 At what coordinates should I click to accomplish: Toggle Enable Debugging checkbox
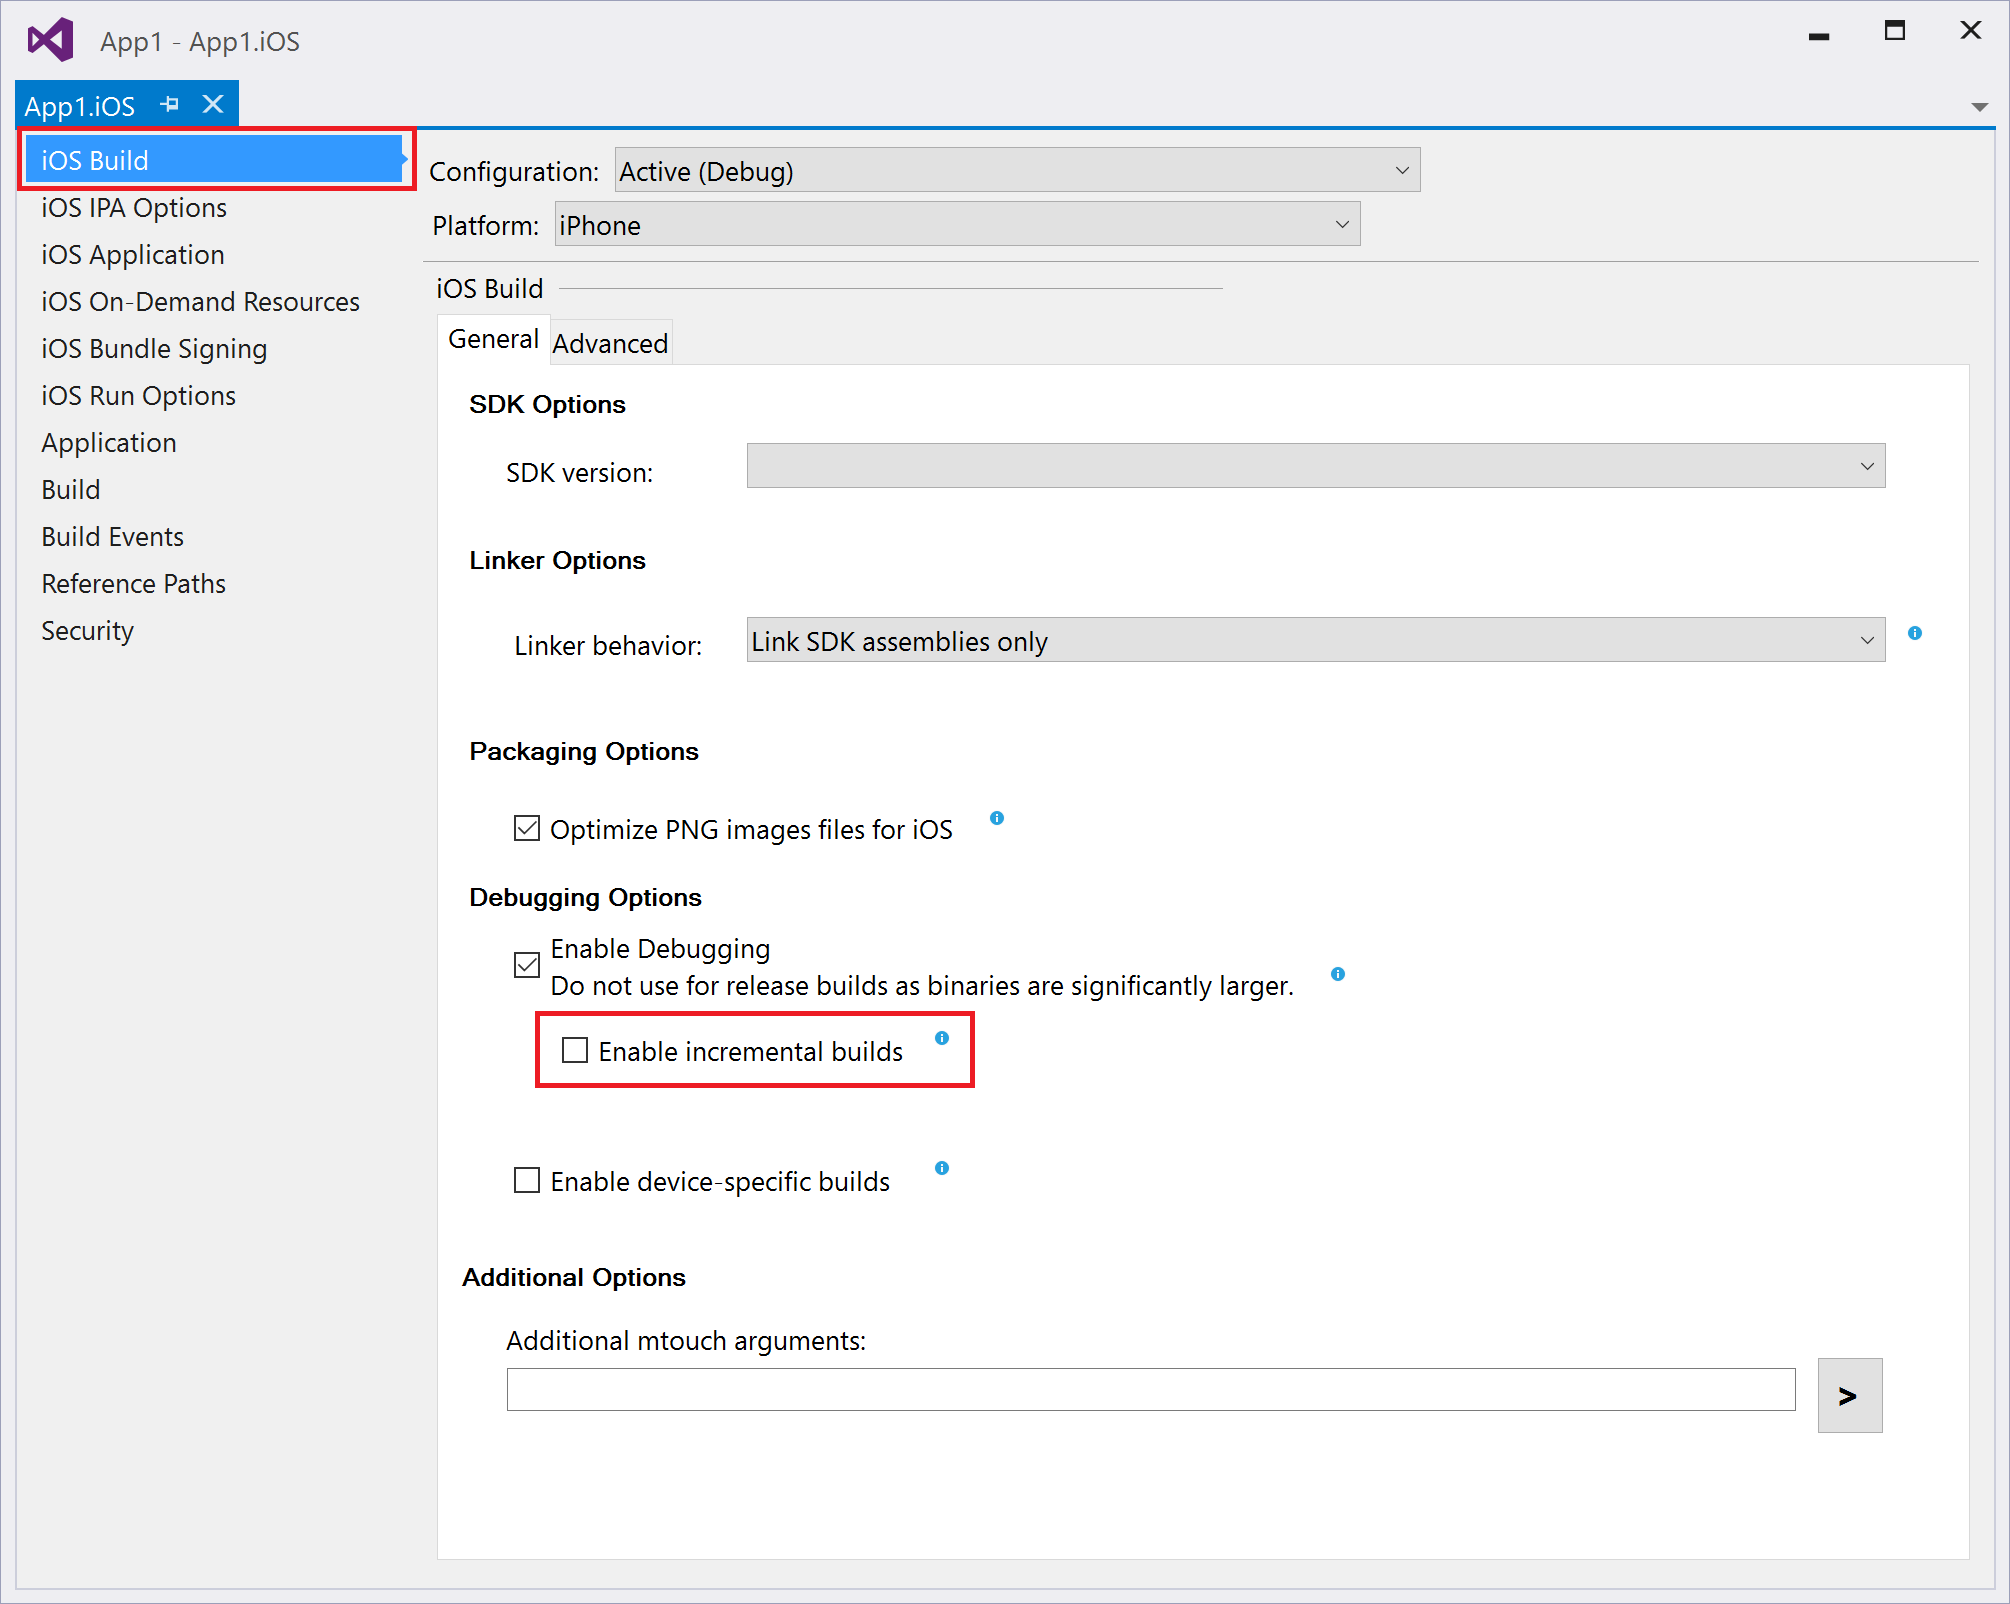click(525, 962)
